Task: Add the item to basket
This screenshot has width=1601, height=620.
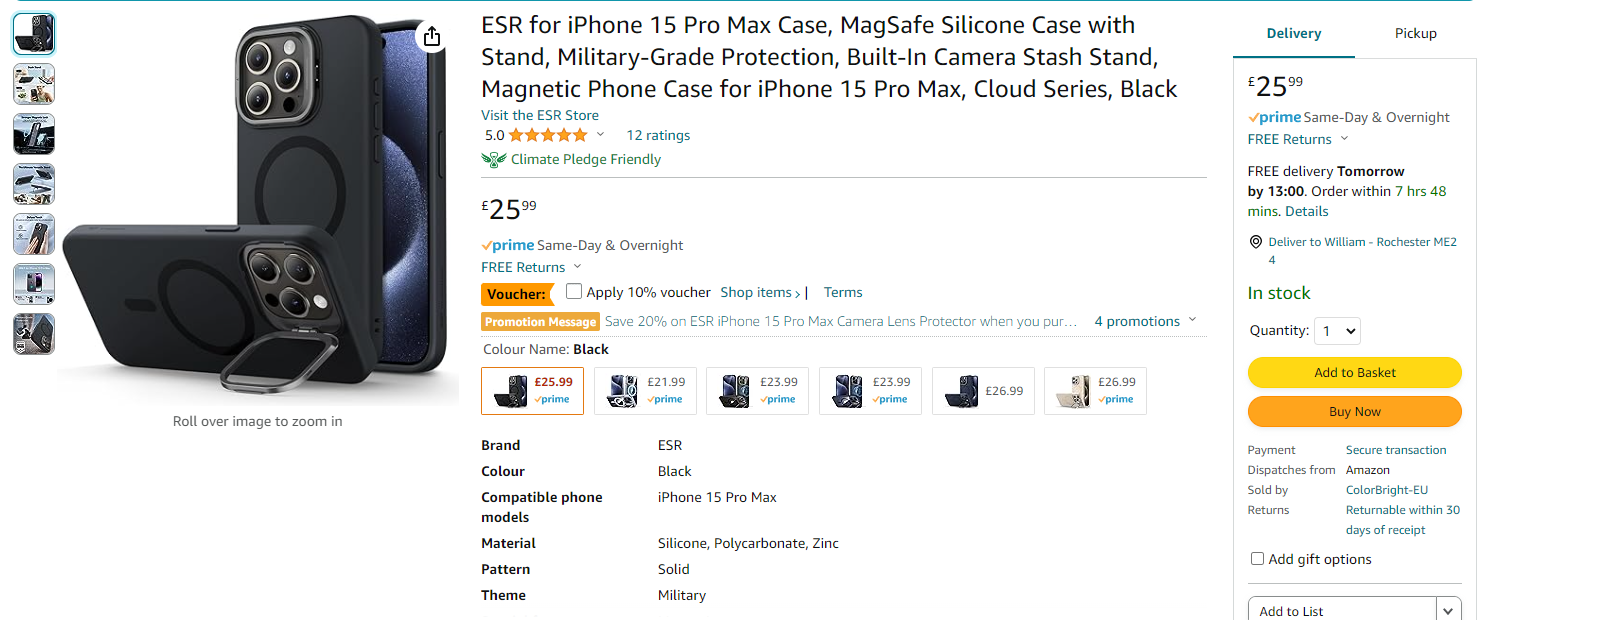Action: tap(1354, 372)
